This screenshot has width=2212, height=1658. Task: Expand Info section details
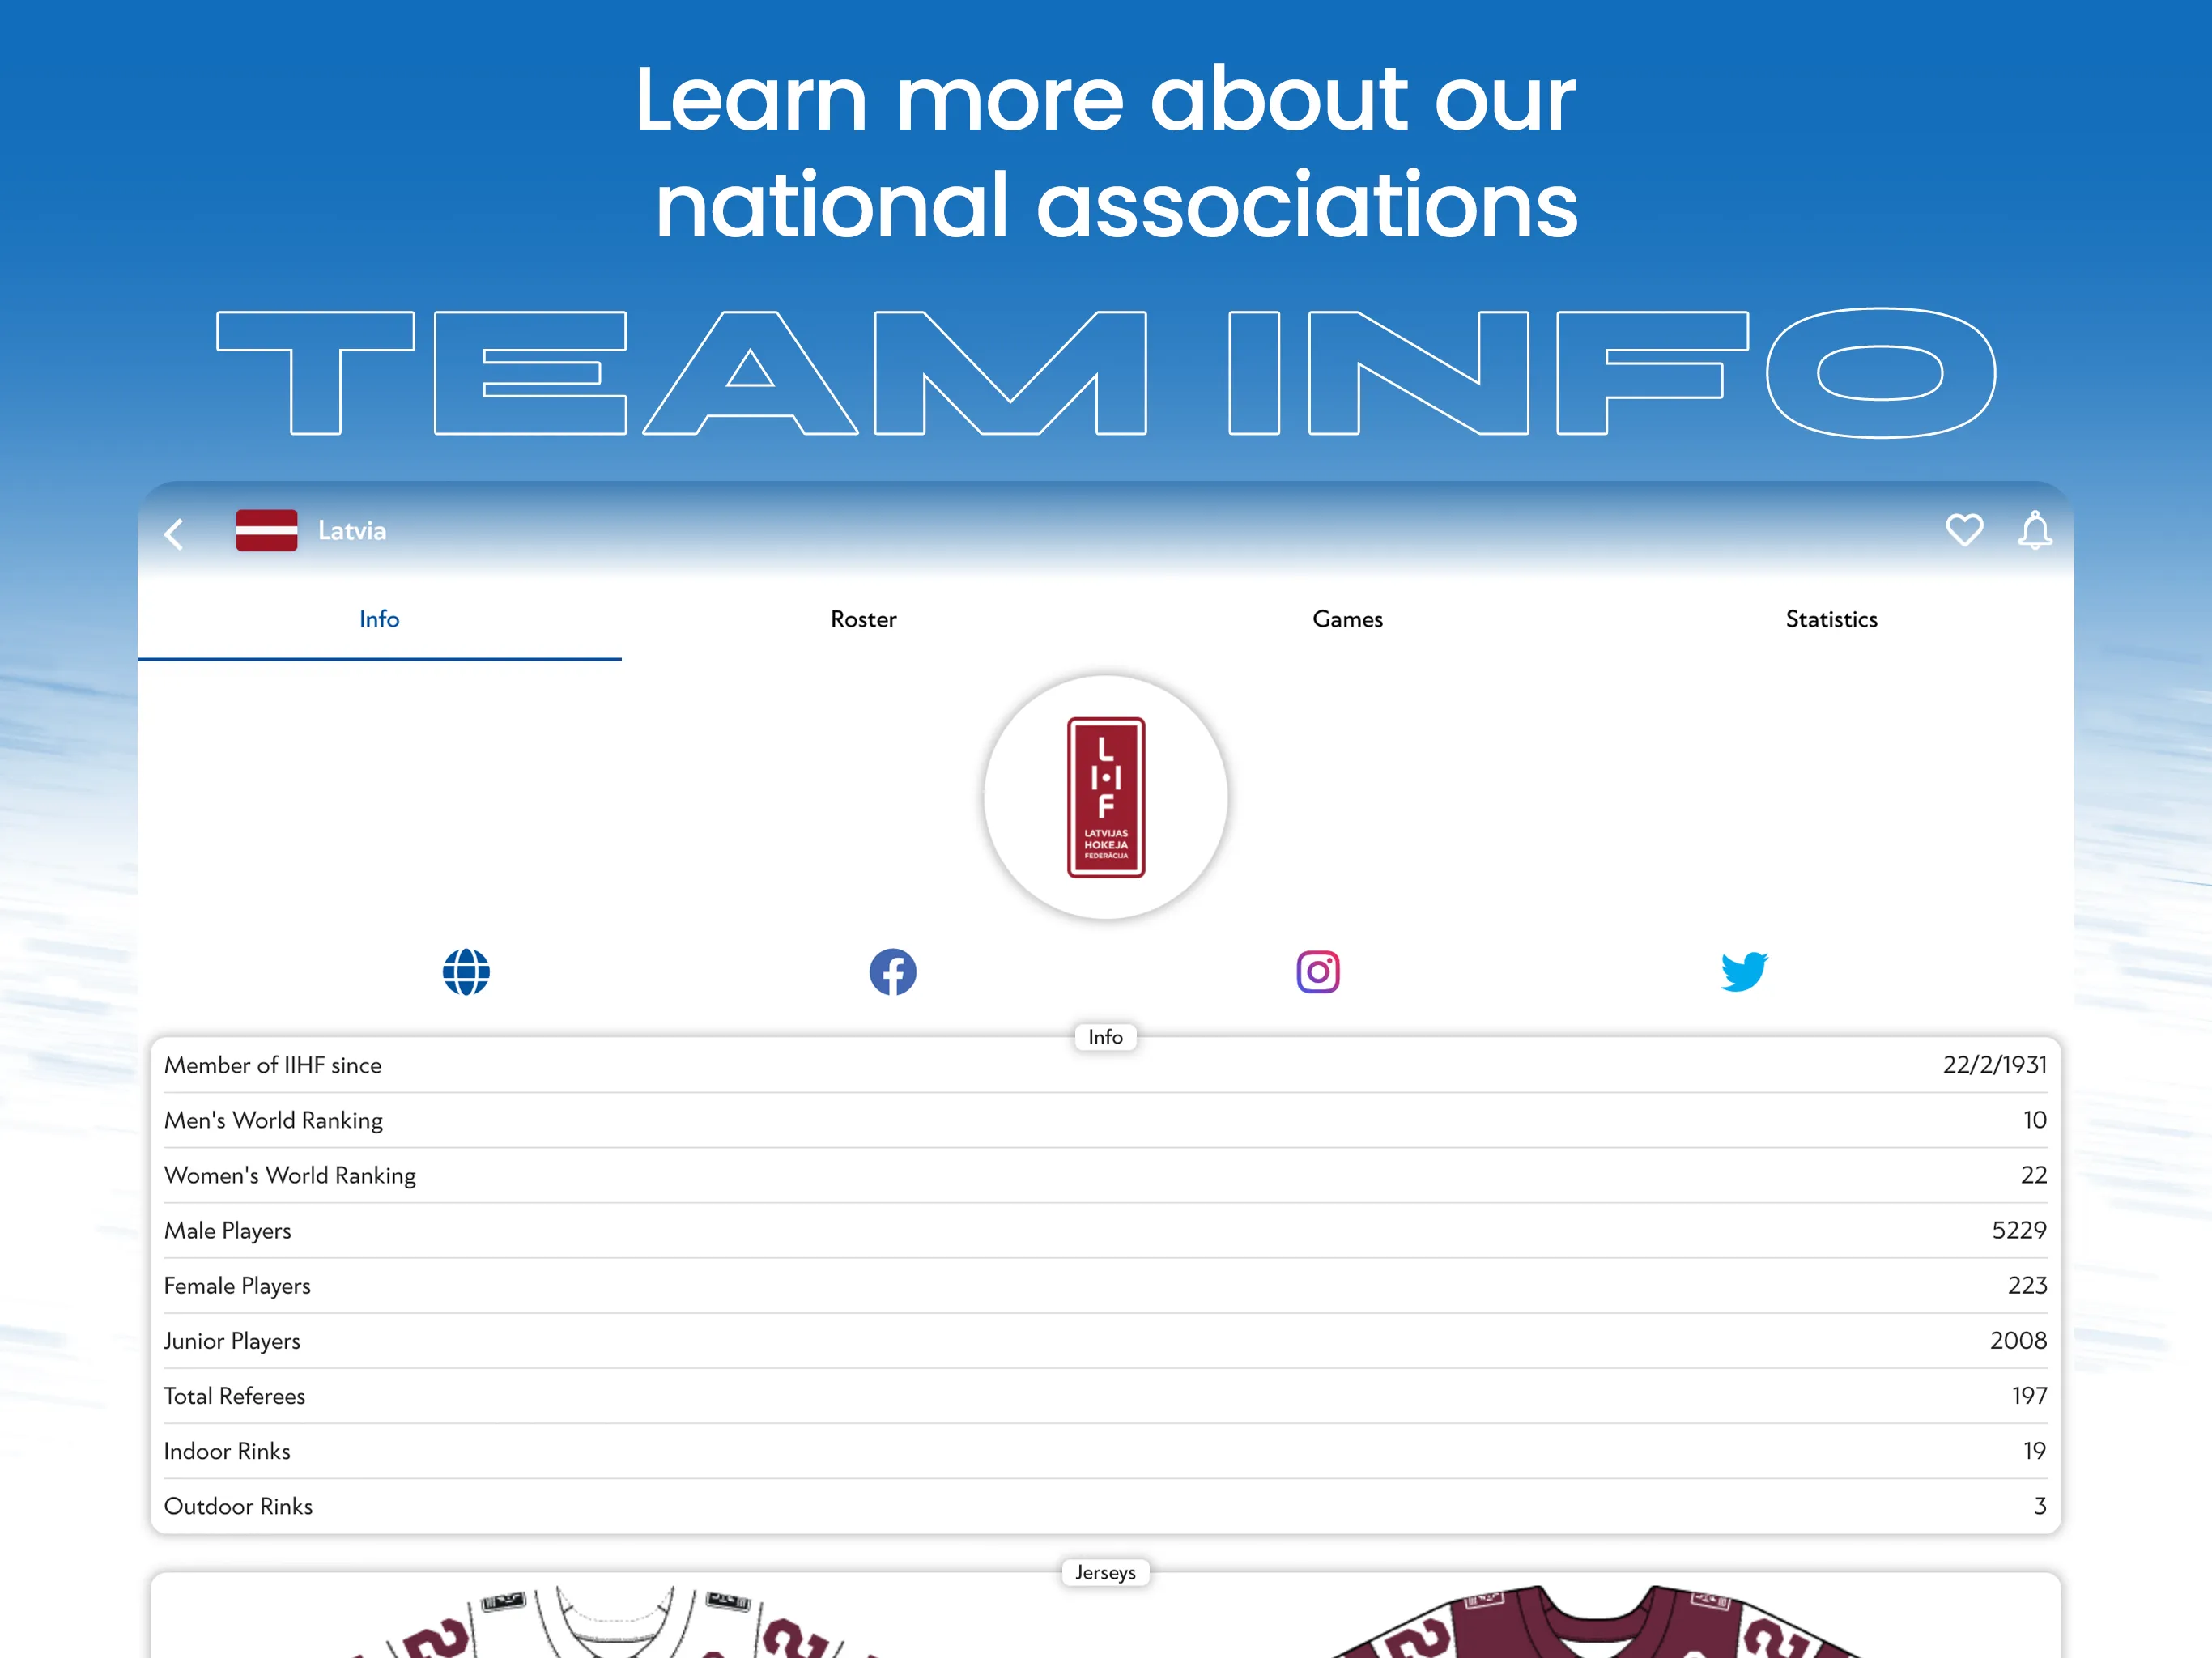[x=1106, y=1036]
